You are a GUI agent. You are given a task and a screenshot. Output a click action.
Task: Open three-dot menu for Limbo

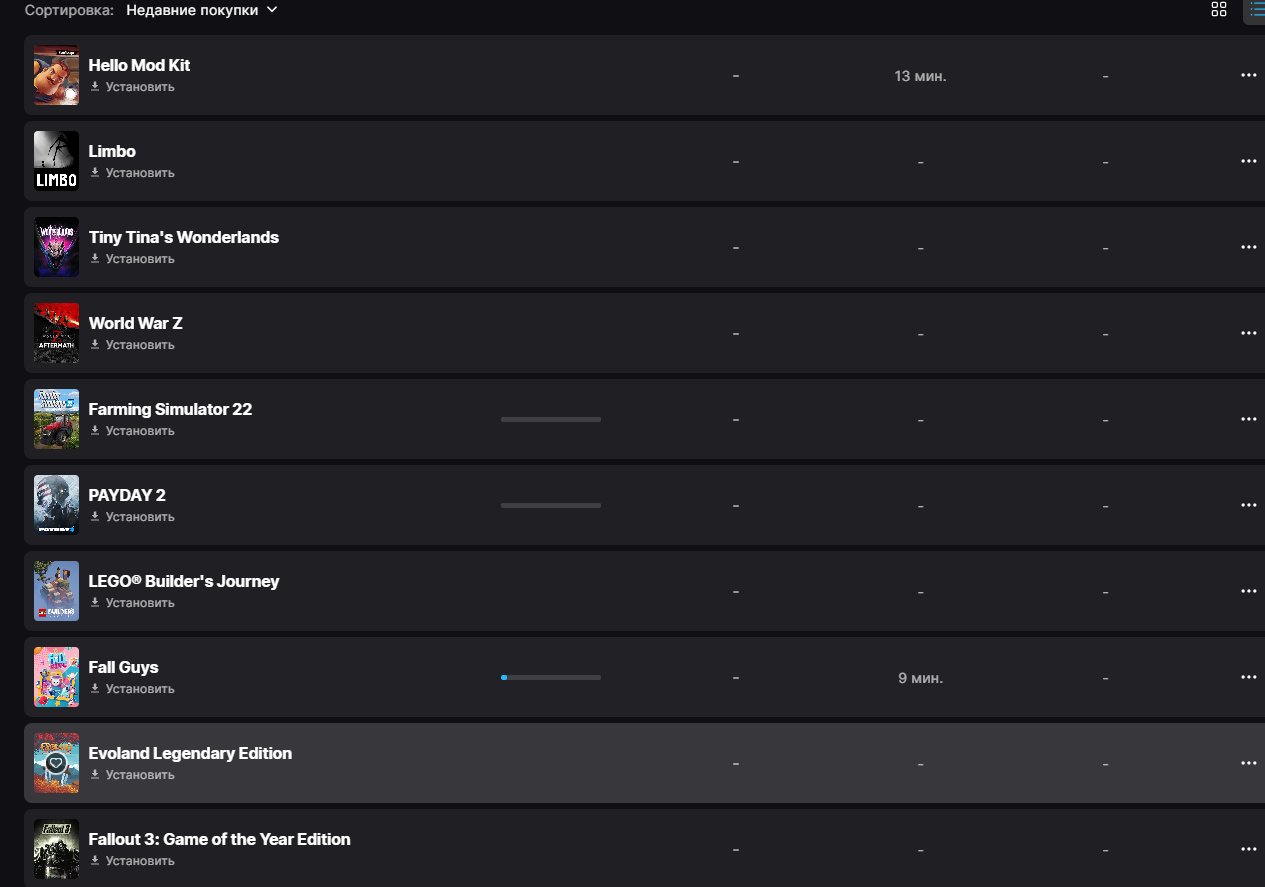click(1248, 161)
